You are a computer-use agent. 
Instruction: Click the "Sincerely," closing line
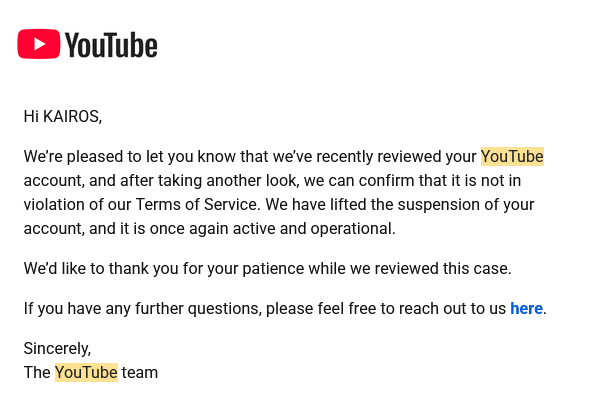pyautogui.click(x=57, y=348)
